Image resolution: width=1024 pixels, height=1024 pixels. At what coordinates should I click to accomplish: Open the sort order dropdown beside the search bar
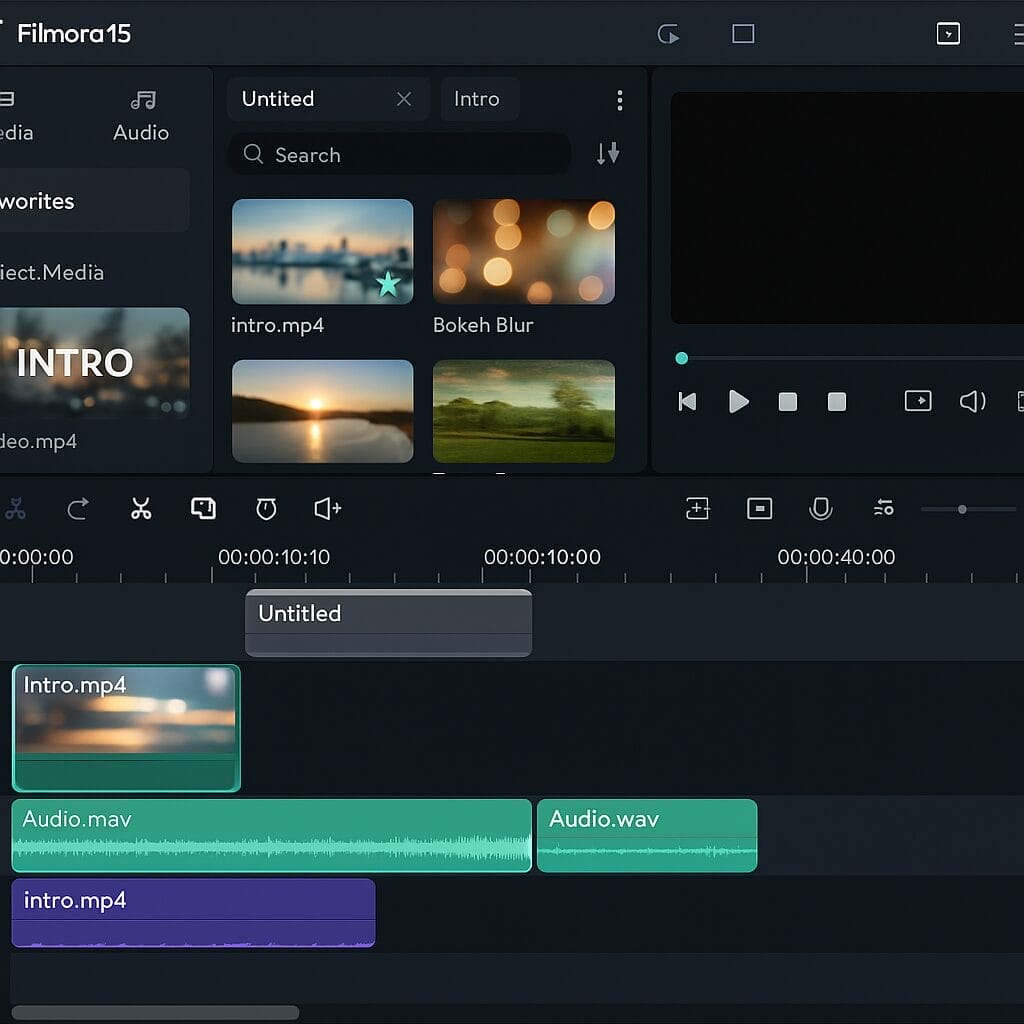608,155
